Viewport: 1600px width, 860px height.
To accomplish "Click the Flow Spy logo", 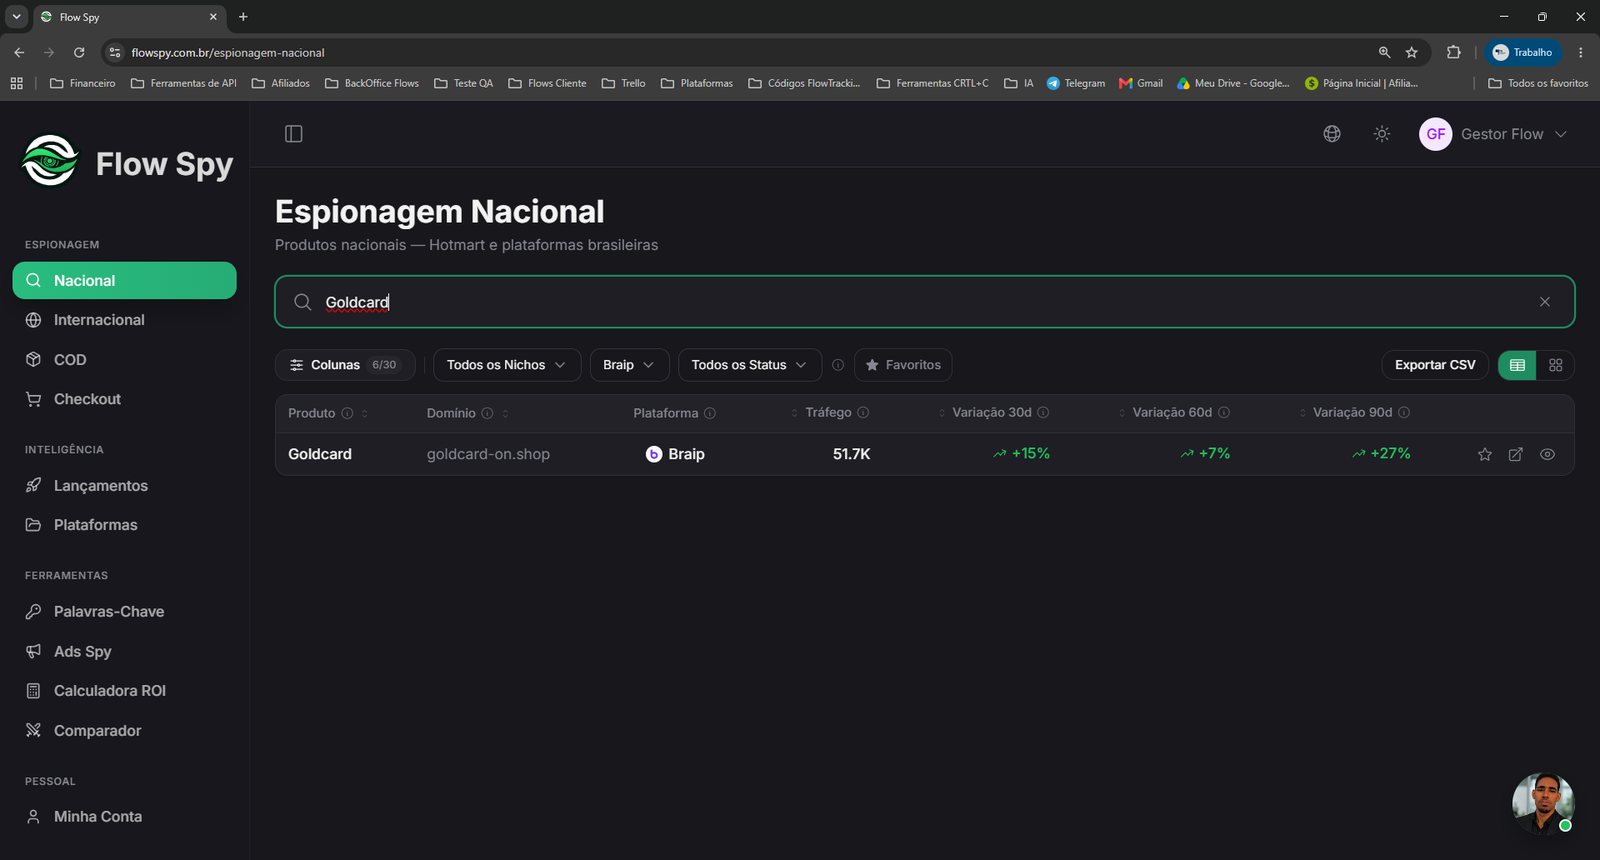I will click(127, 162).
